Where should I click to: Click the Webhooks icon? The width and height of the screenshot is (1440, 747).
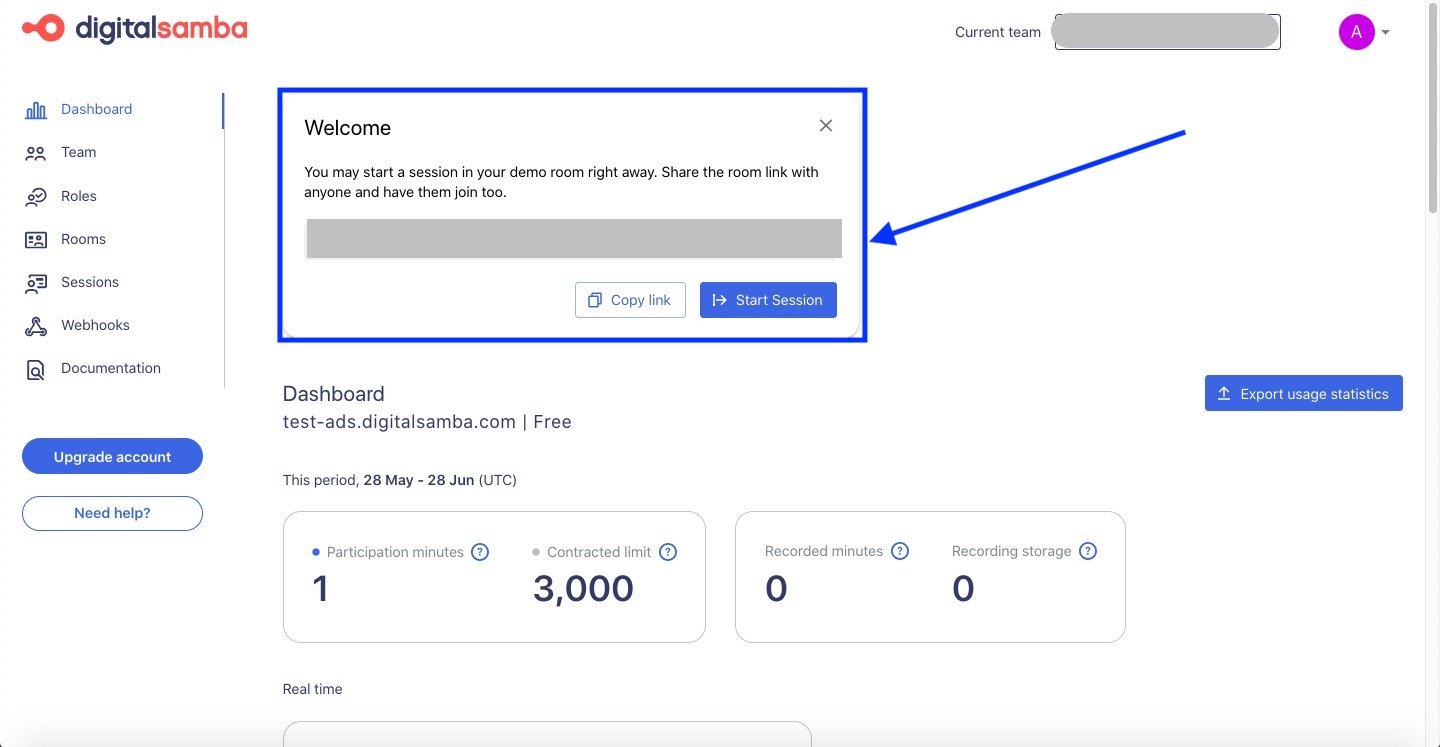click(x=36, y=325)
